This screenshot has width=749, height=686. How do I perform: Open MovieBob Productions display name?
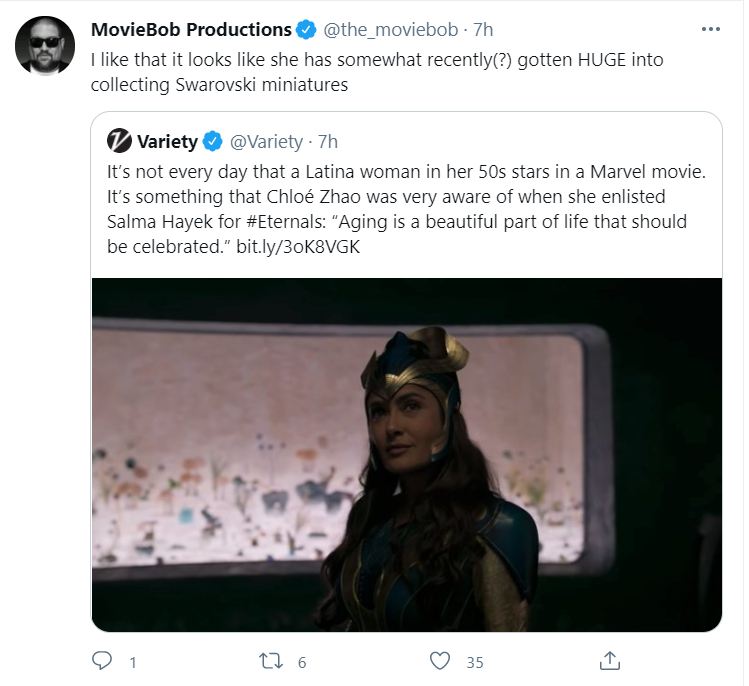[191, 30]
